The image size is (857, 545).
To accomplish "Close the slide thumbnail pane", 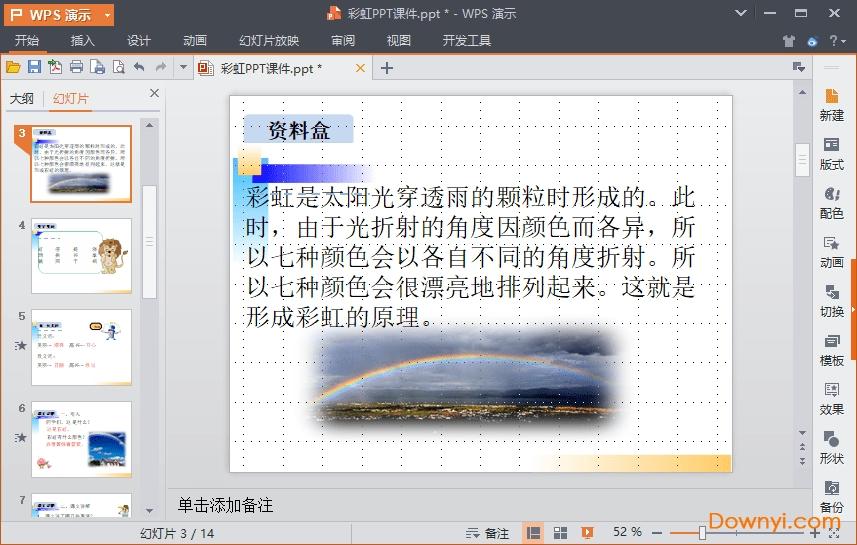I will click(154, 93).
